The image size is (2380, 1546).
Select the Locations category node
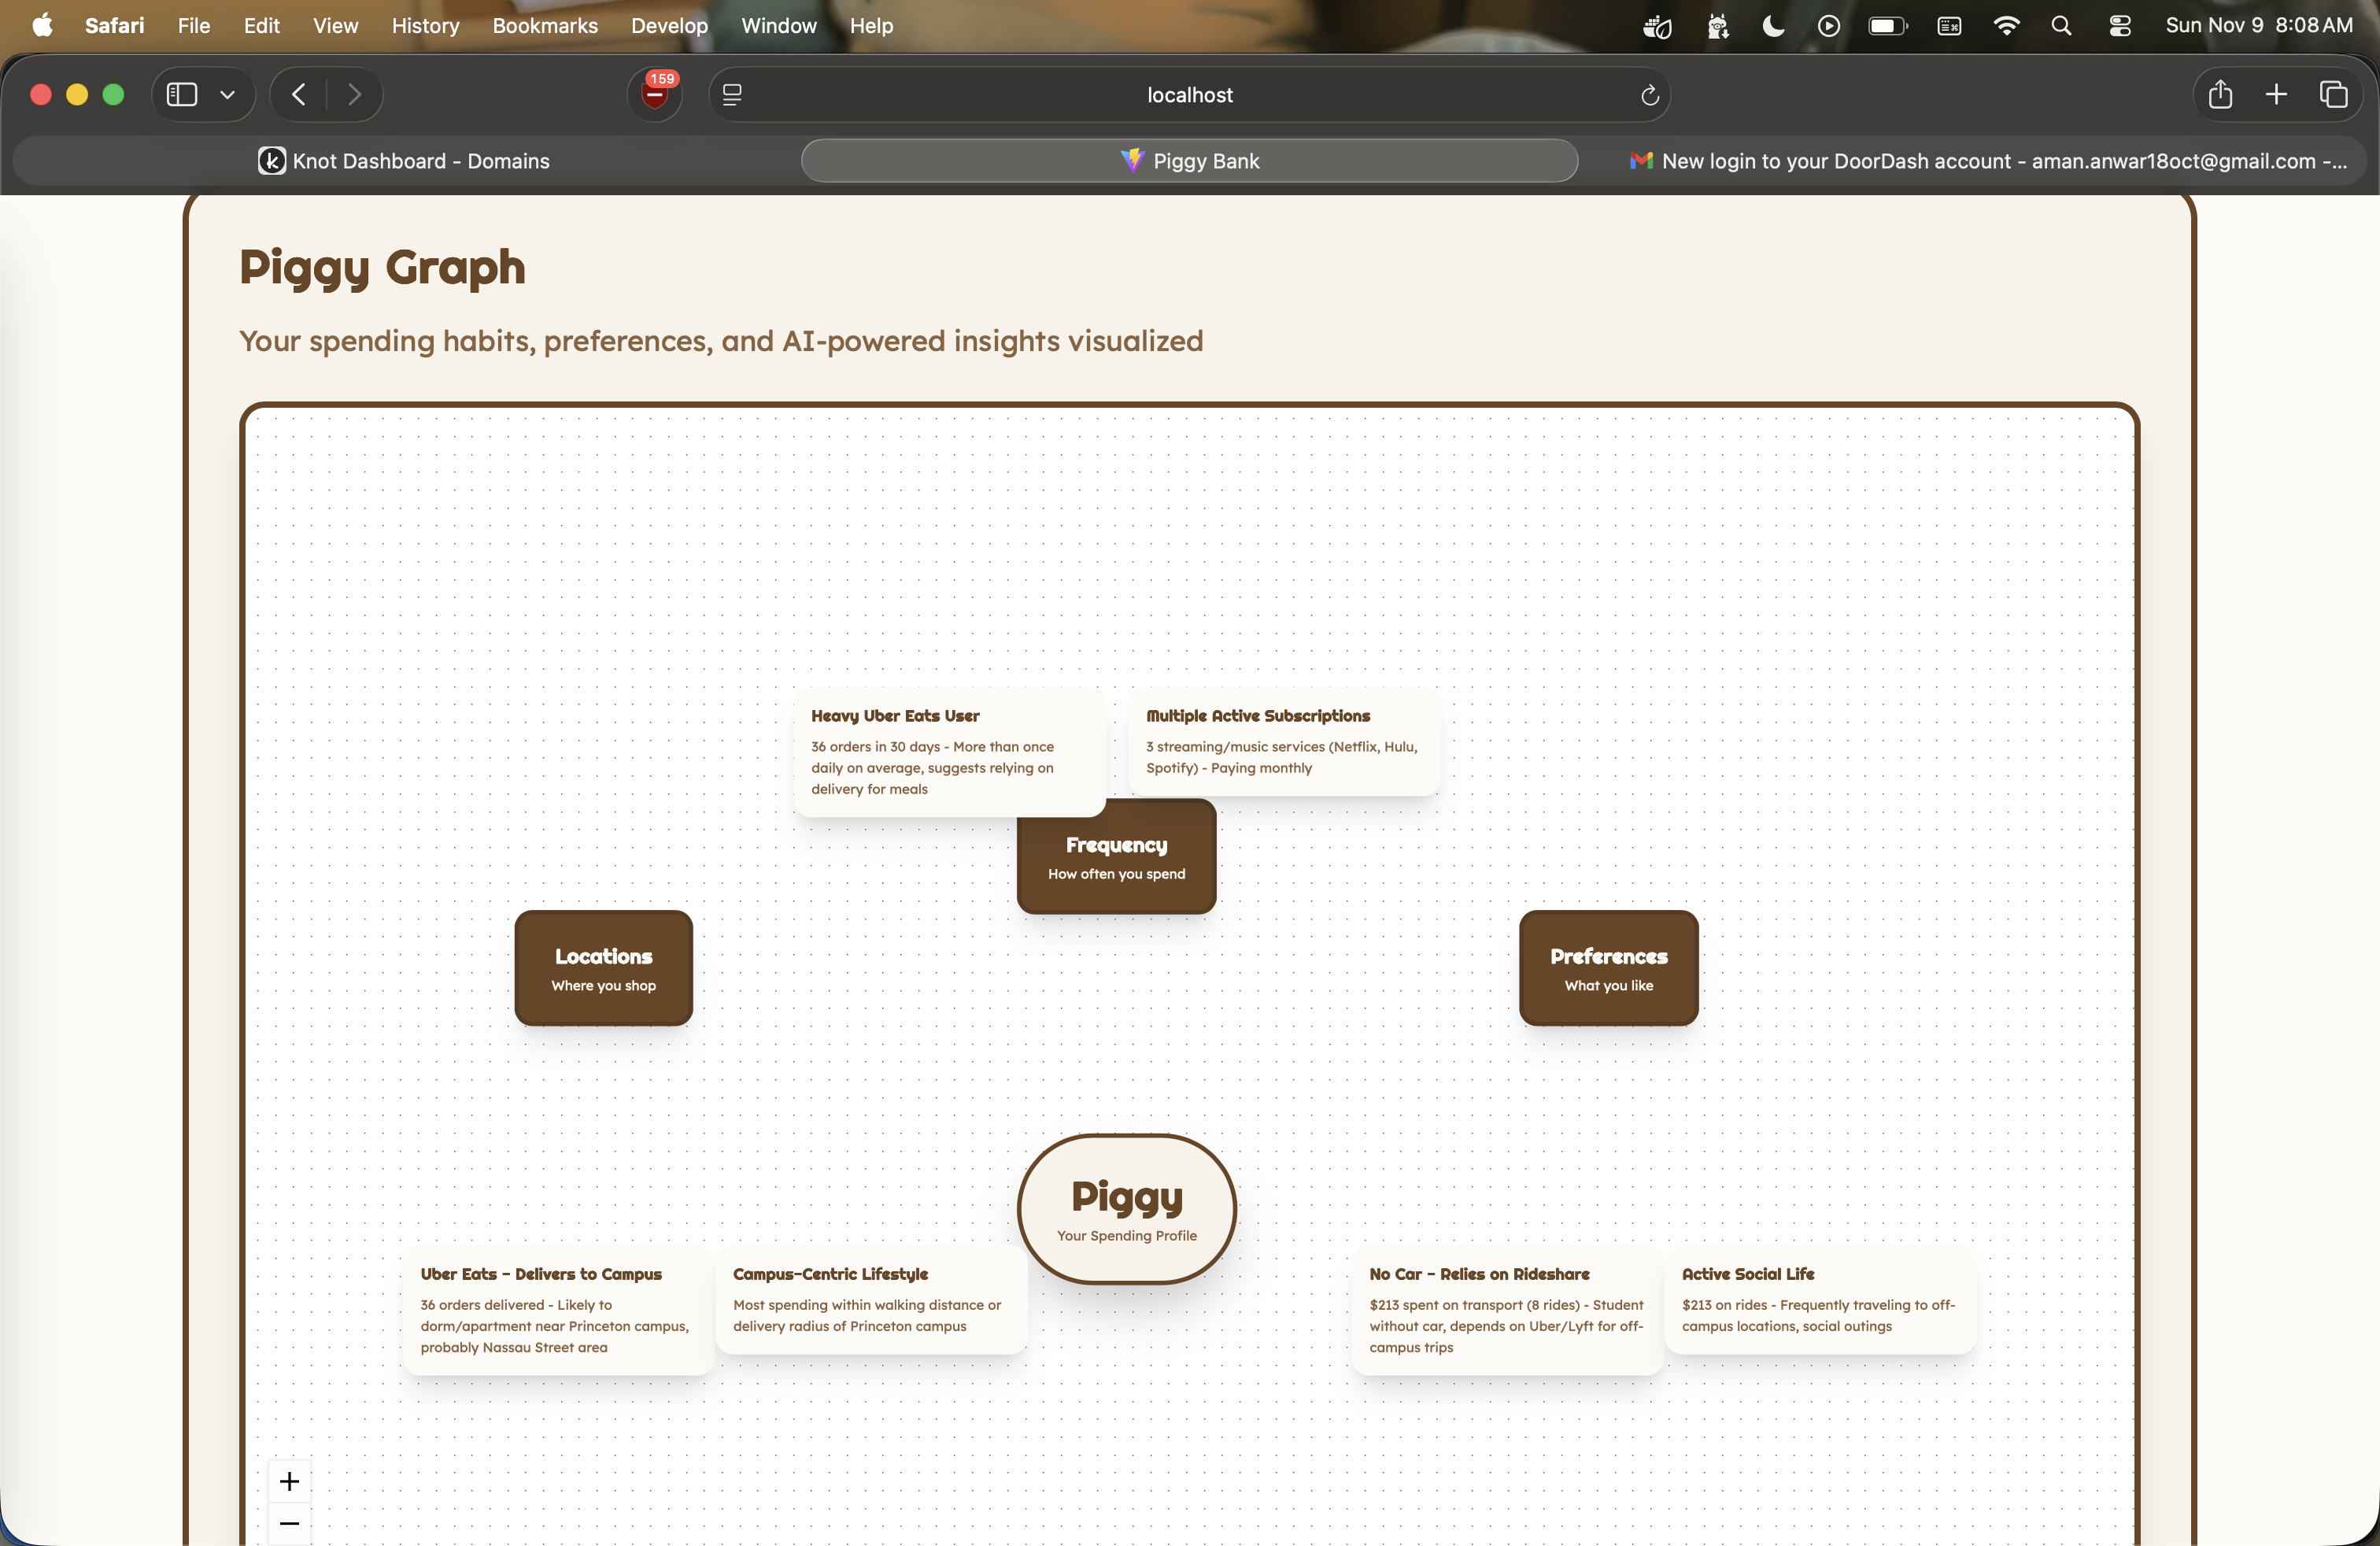pyautogui.click(x=603, y=968)
